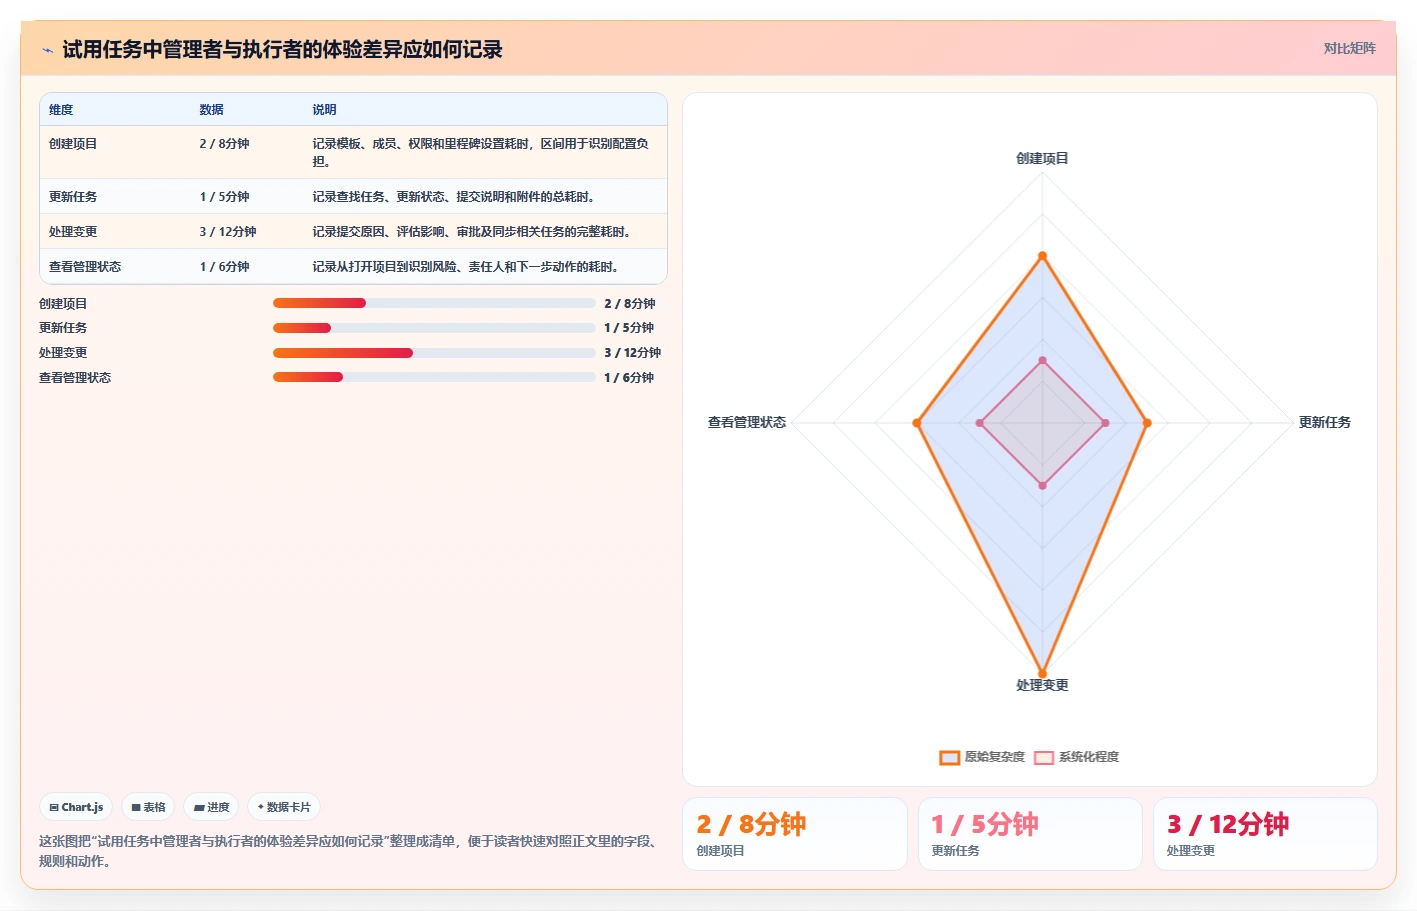Click table value 1 / 6分钟

click(224, 267)
